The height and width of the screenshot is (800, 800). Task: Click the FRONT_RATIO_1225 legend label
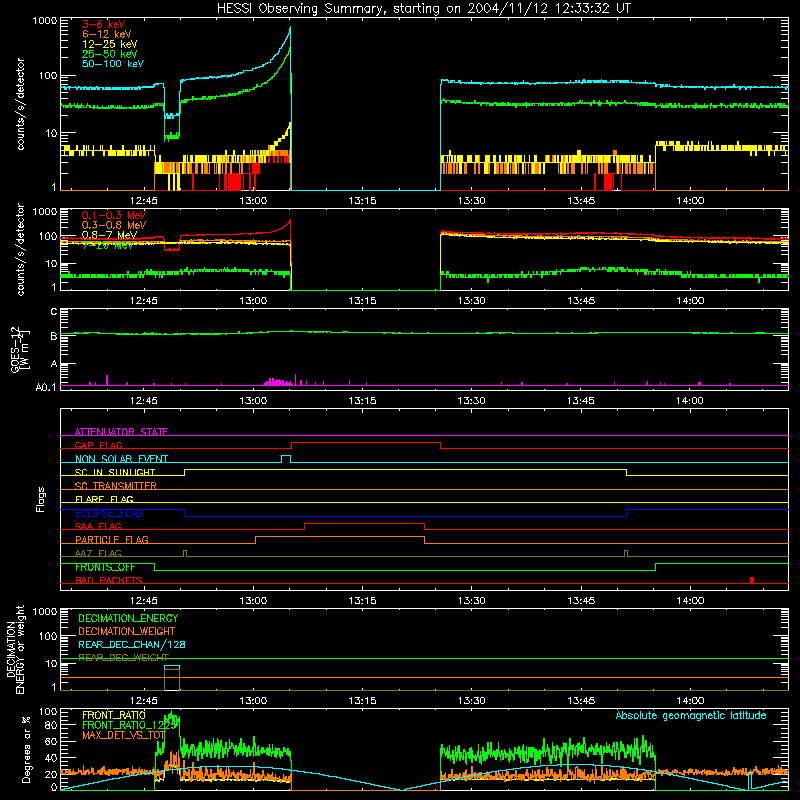130,725
